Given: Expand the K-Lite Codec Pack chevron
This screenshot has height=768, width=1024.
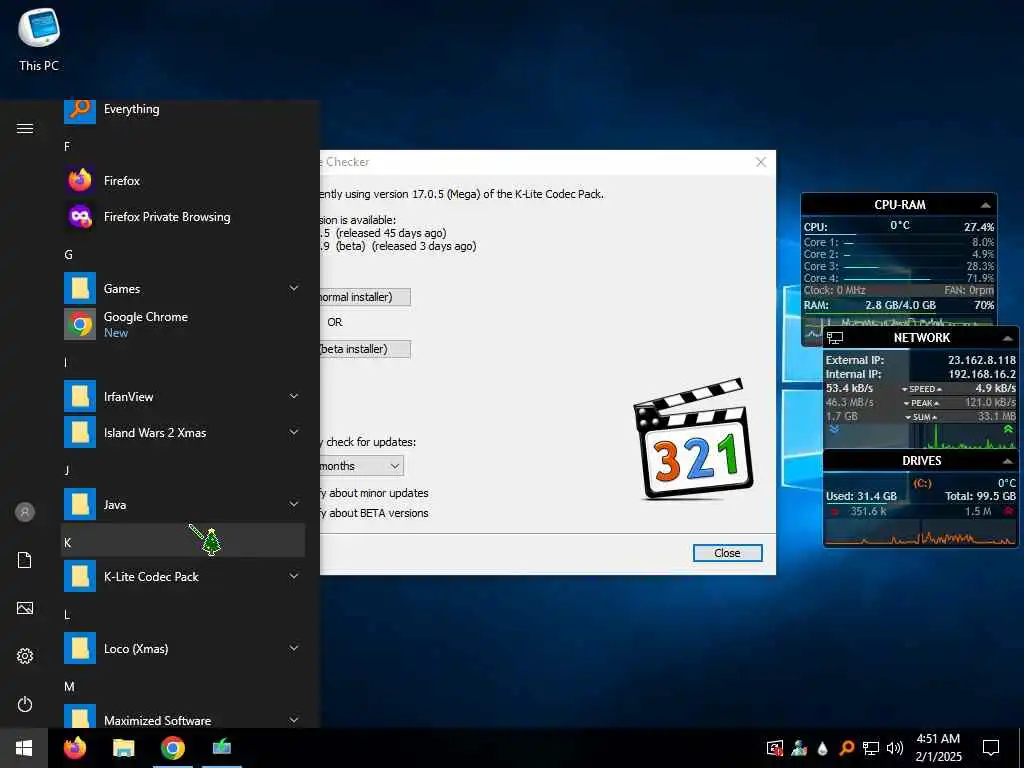Looking at the screenshot, I should 294,576.
